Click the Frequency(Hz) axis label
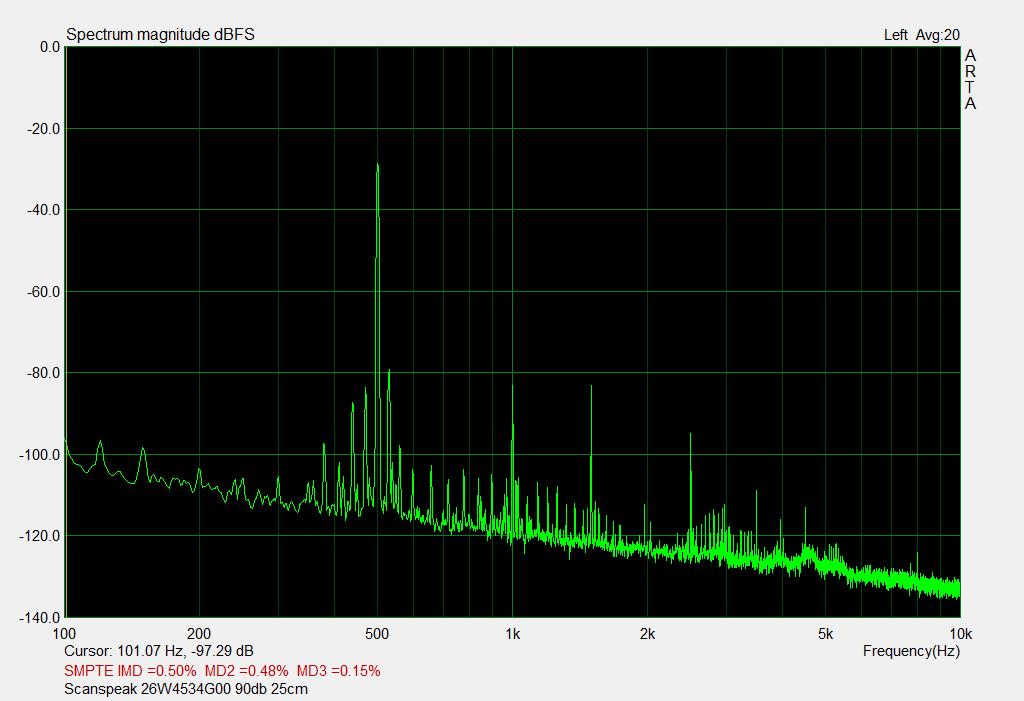Screen dimensions: 1024x701 (911, 651)
